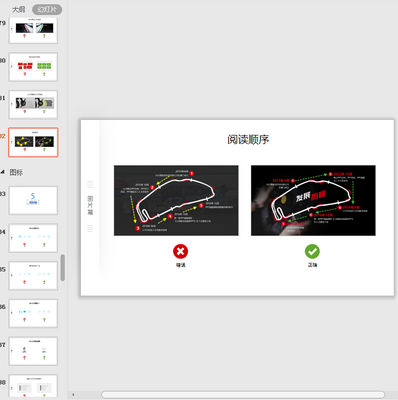Click the thumbnail panel vertical scrollbar handle

pyautogui.click(x=62, y=268)
